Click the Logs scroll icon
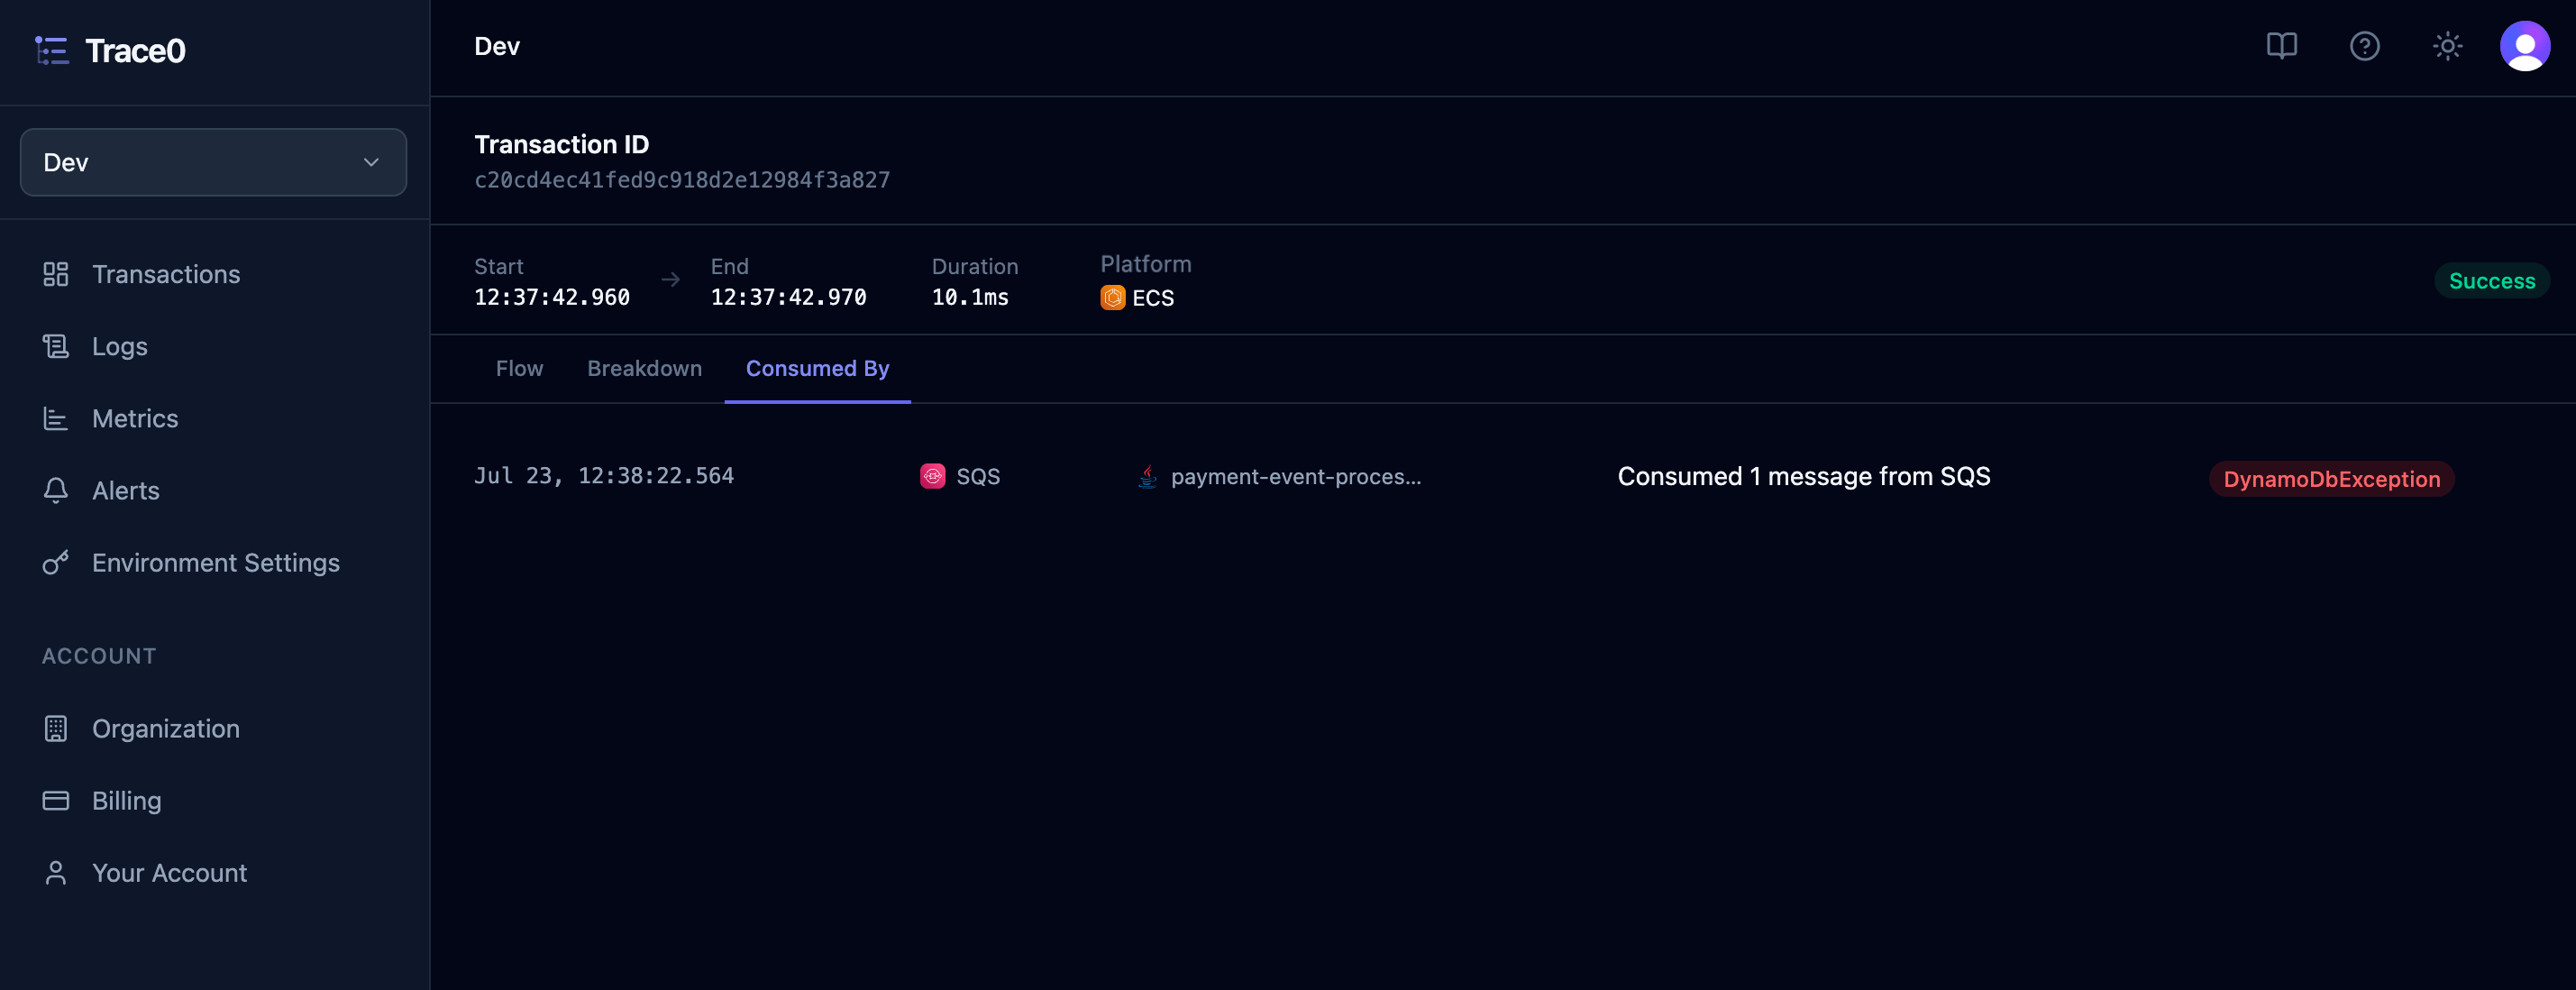 coord(56,346)
